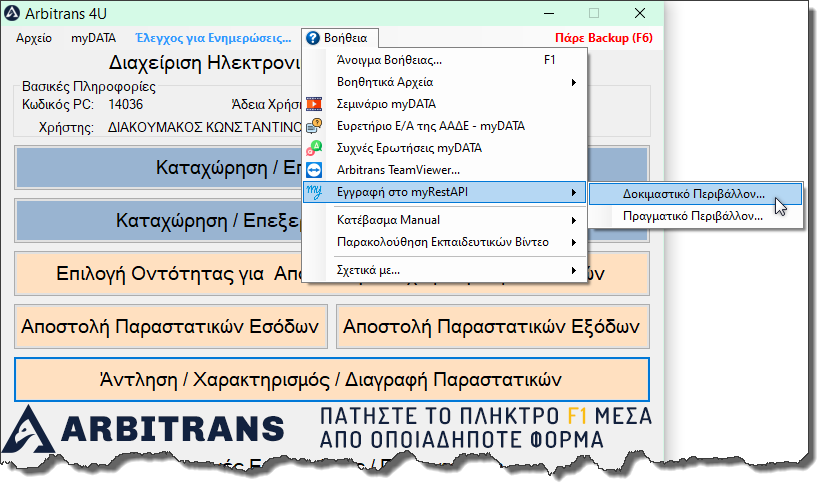817x483 pixels.
Task: Open Σχετικά με... entry
Action: (x=444, y=270)
